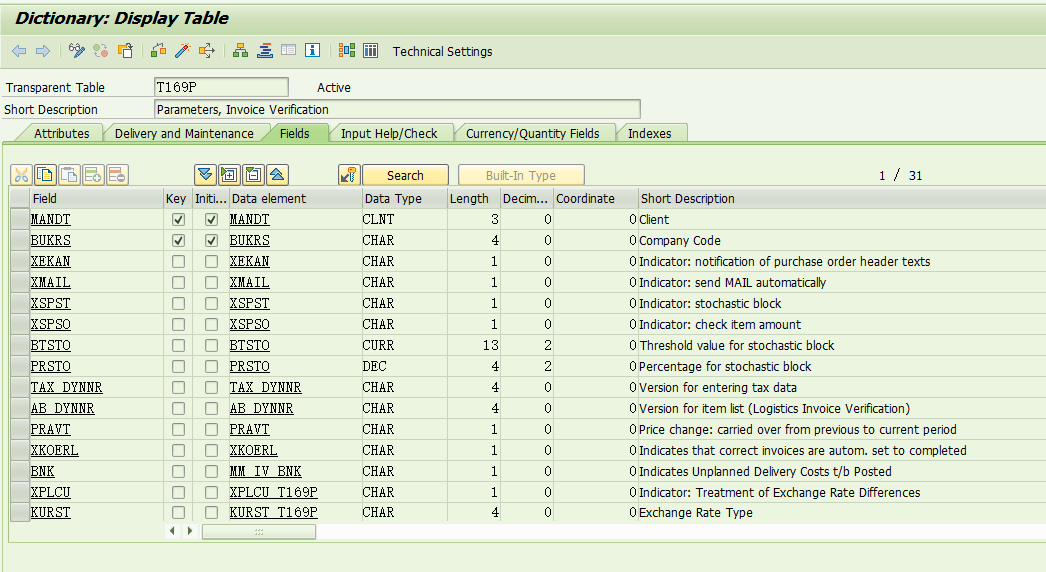Toggle Key checkbox for XEKAN row
The height and width of the screenshot is (572, 1046).
[x=178, y=262]
